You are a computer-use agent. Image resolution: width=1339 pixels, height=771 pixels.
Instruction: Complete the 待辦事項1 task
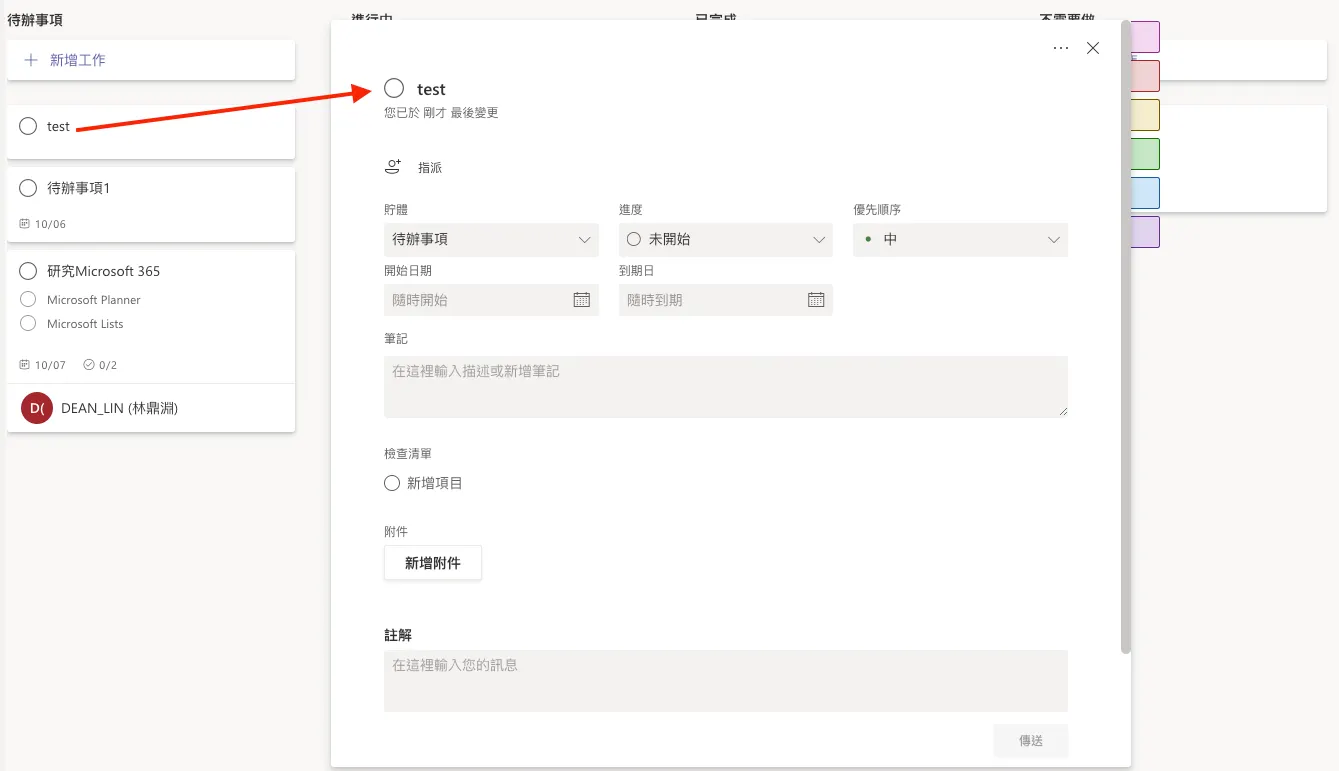[x=28, y=188]
